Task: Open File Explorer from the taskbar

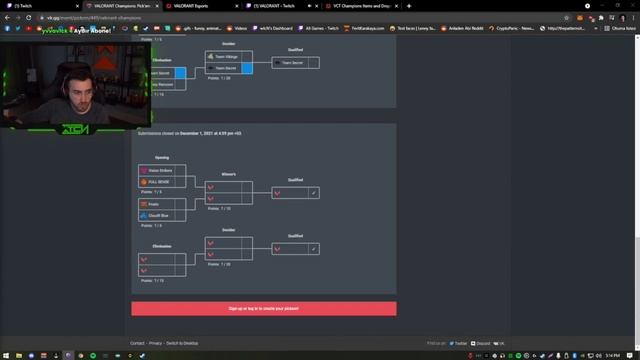Action: point(19,356)
